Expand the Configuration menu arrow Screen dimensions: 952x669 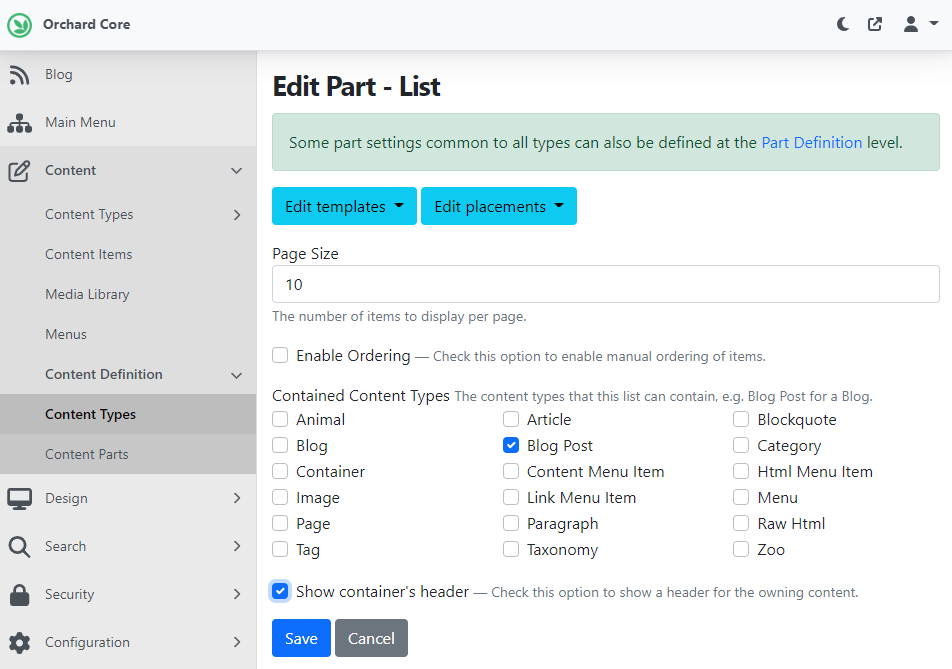237,642
